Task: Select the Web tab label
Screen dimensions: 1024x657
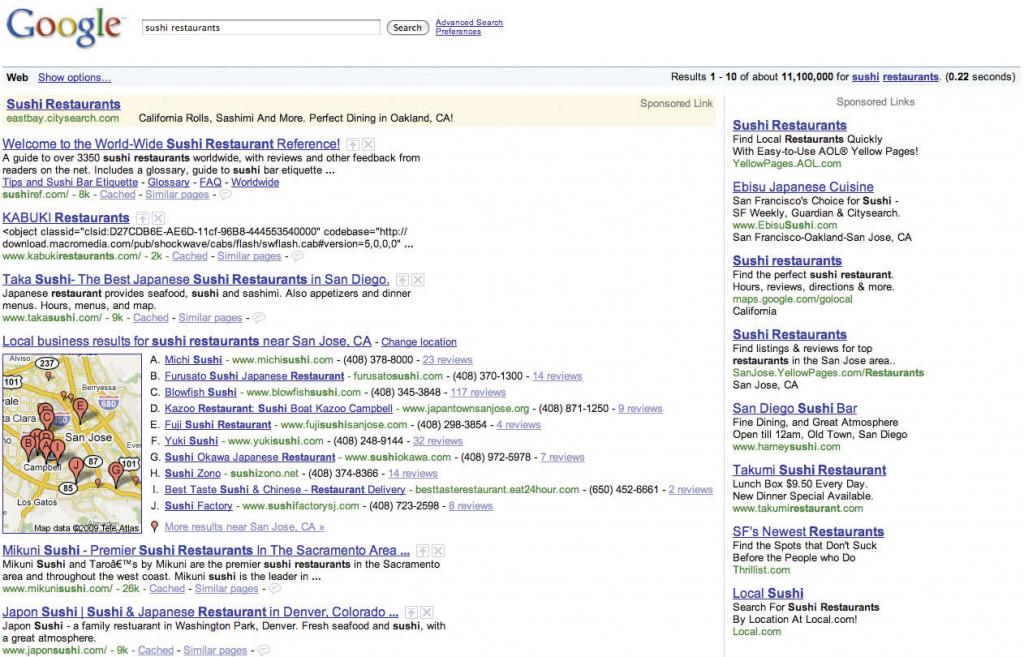Action: coord(17,77)
